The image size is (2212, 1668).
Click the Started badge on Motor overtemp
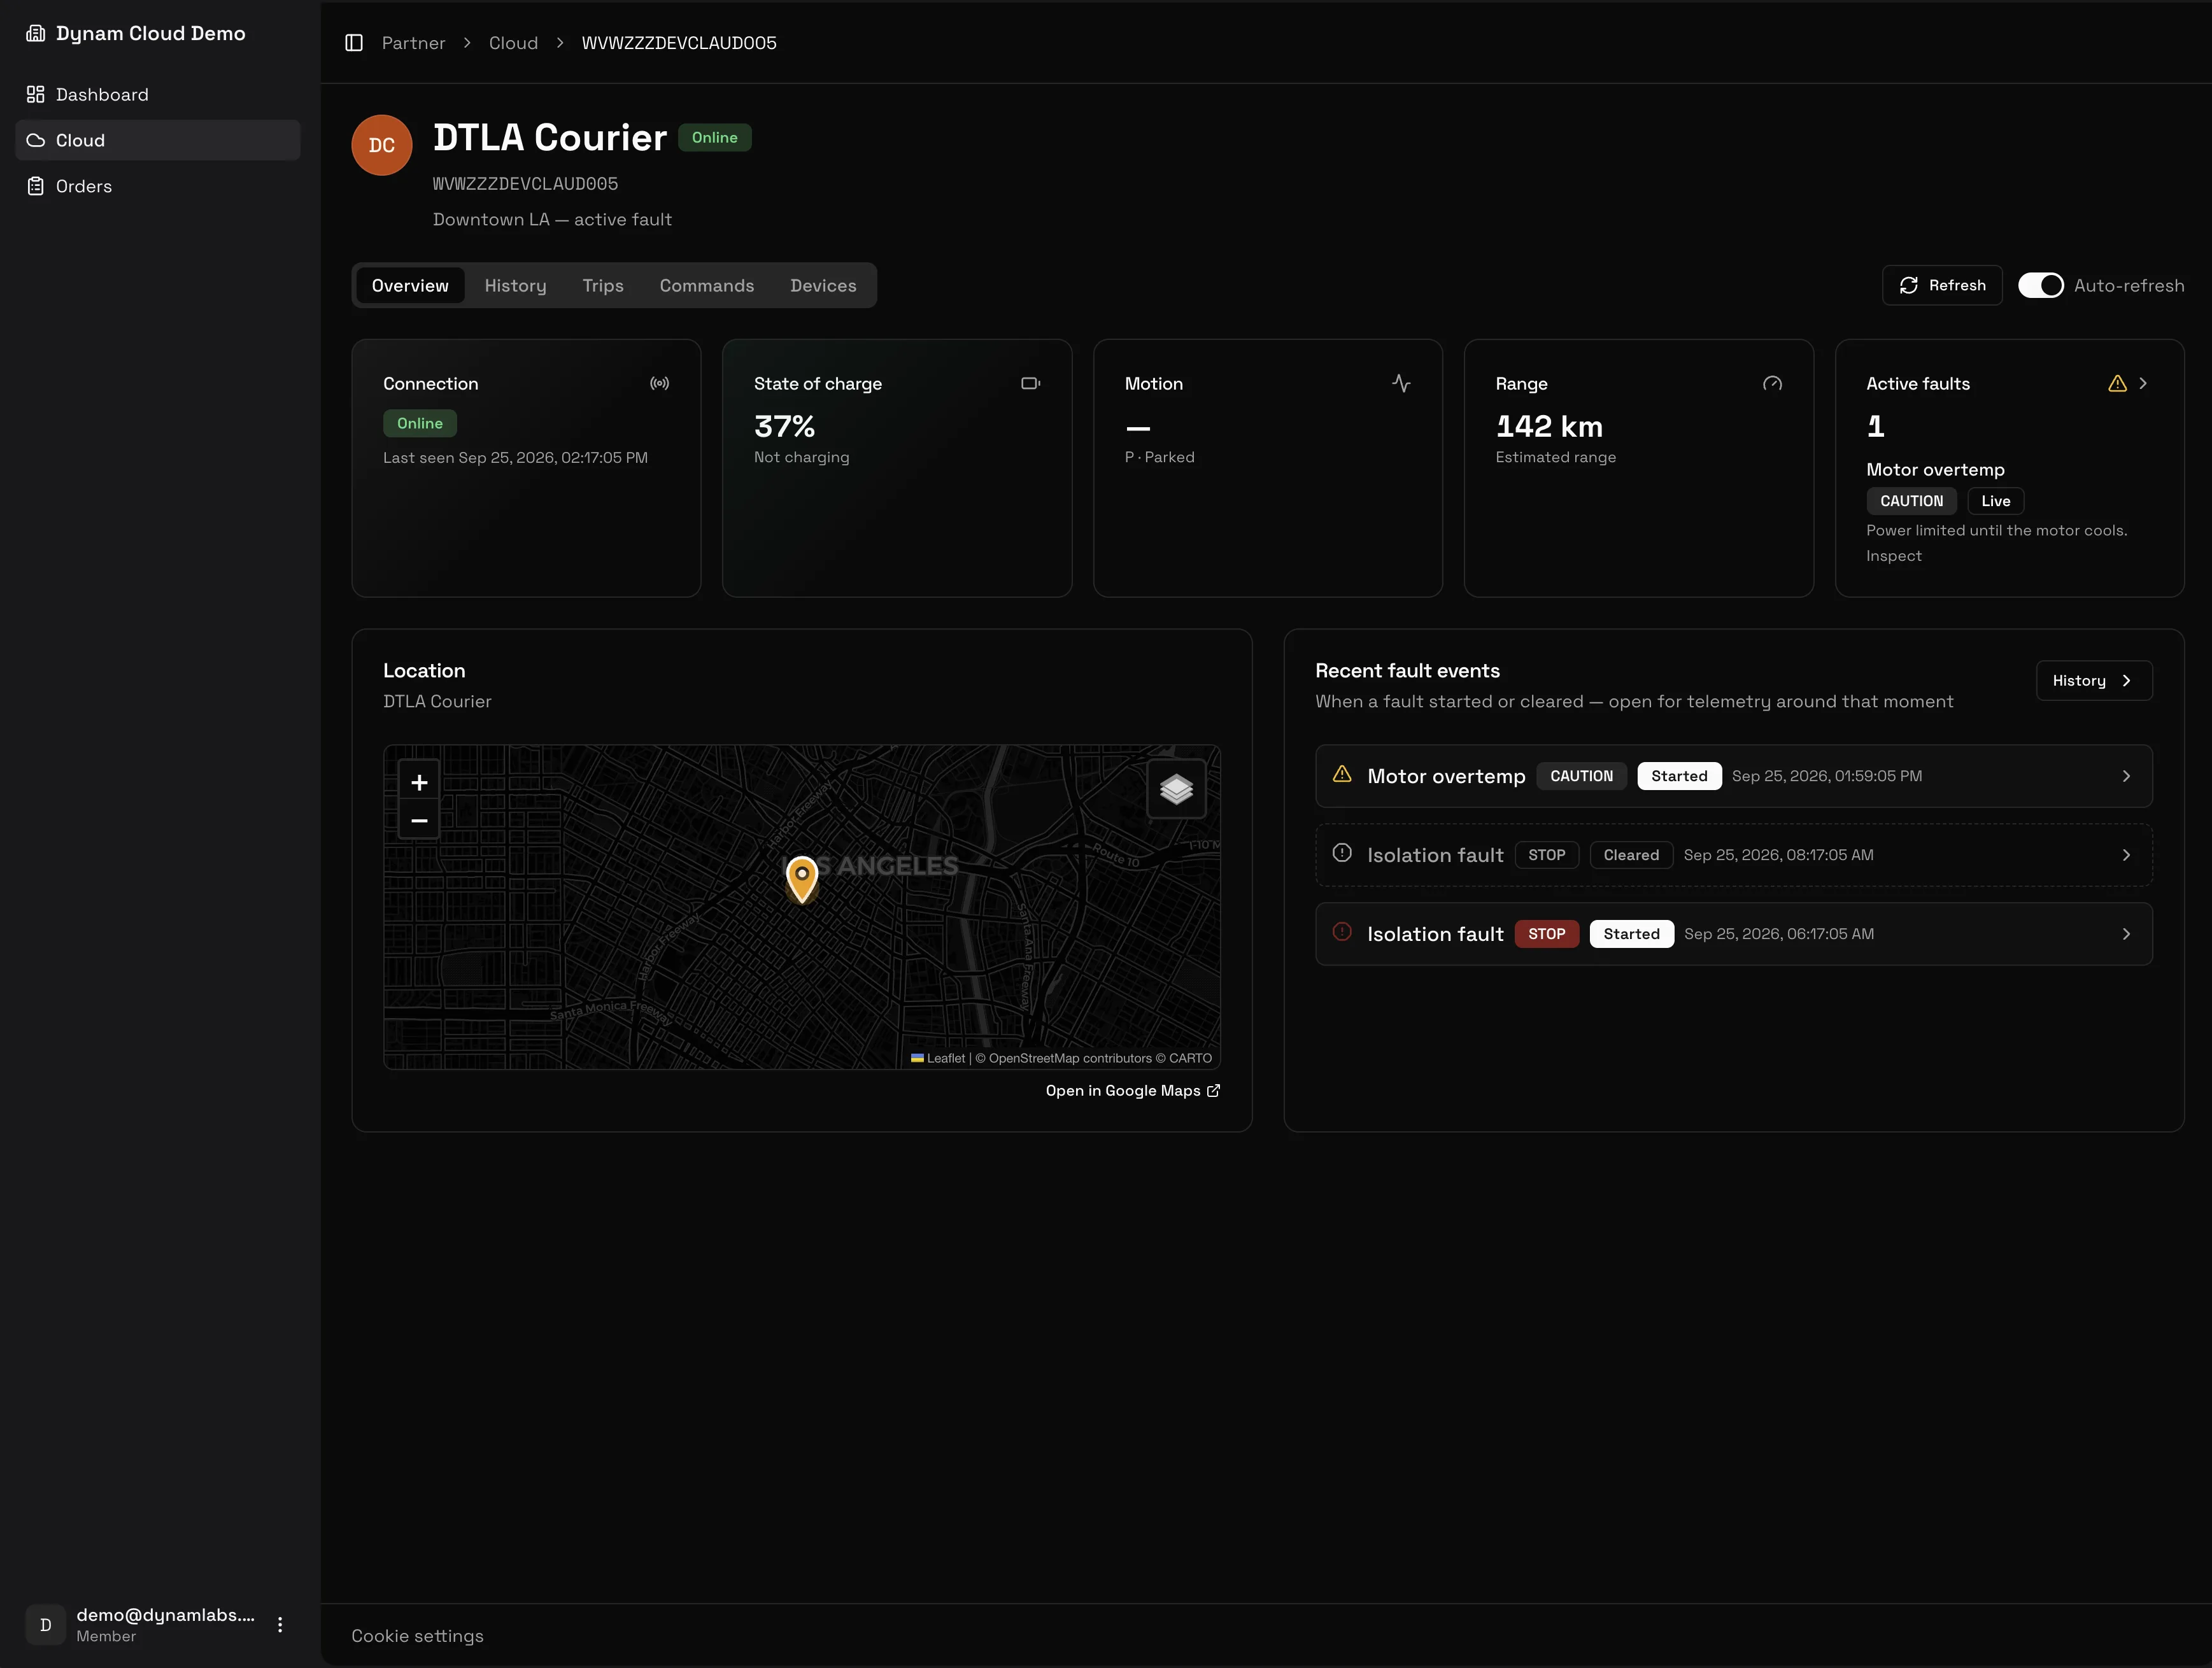click(1679, 777)
